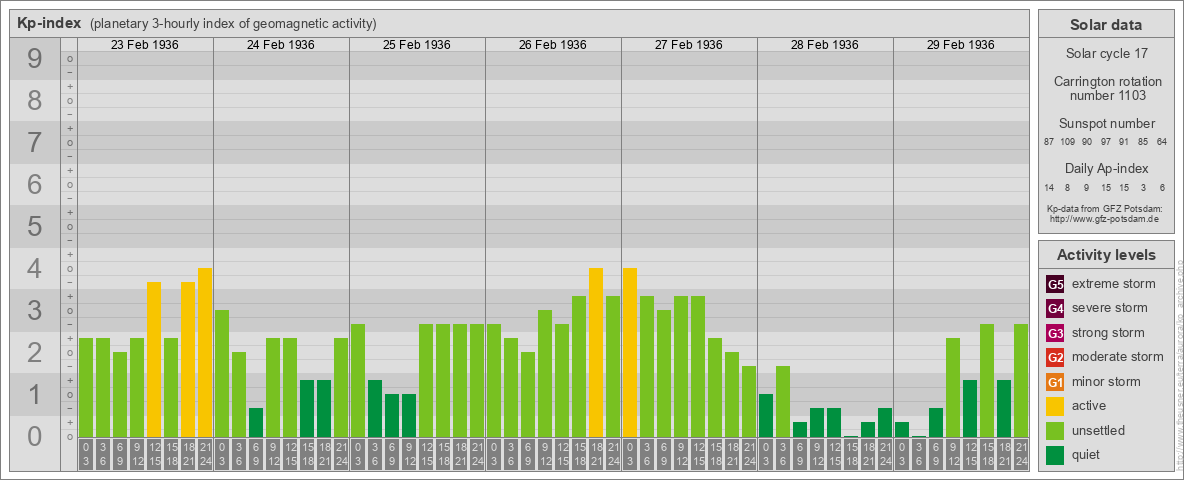Click the 12-15 time label under 23 Feb

[x=154, y=454]
